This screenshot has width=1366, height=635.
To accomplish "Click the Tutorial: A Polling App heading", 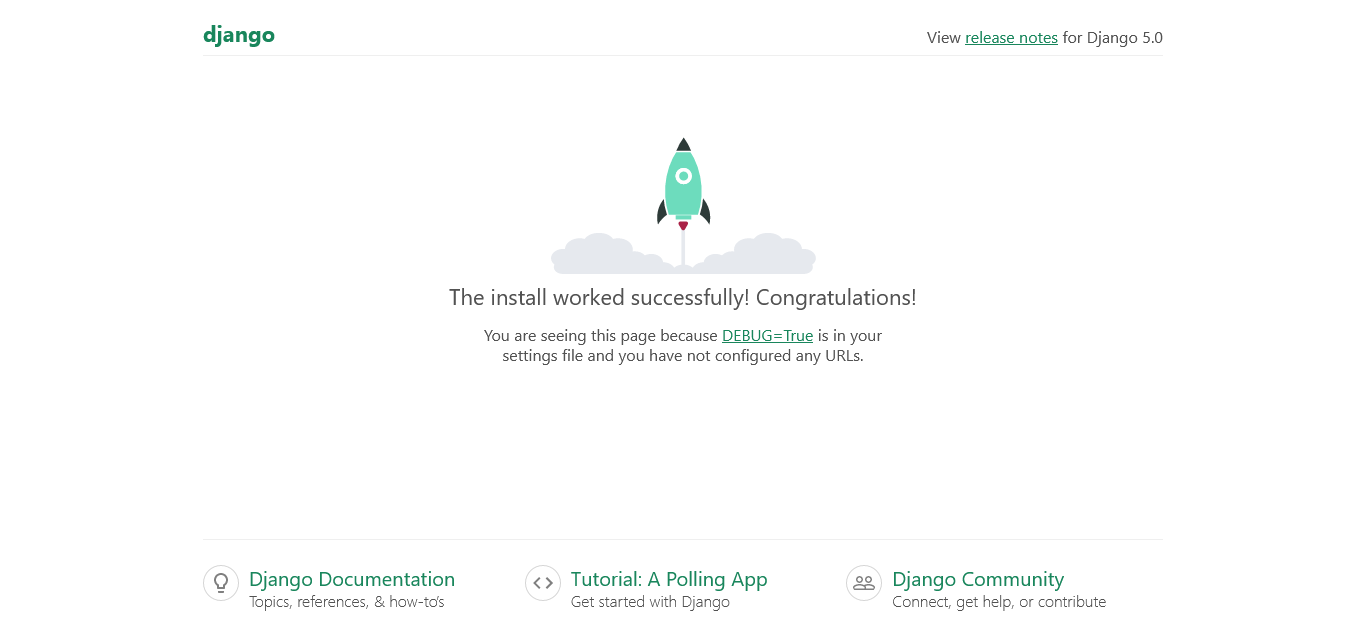I will tap(668, 579).
